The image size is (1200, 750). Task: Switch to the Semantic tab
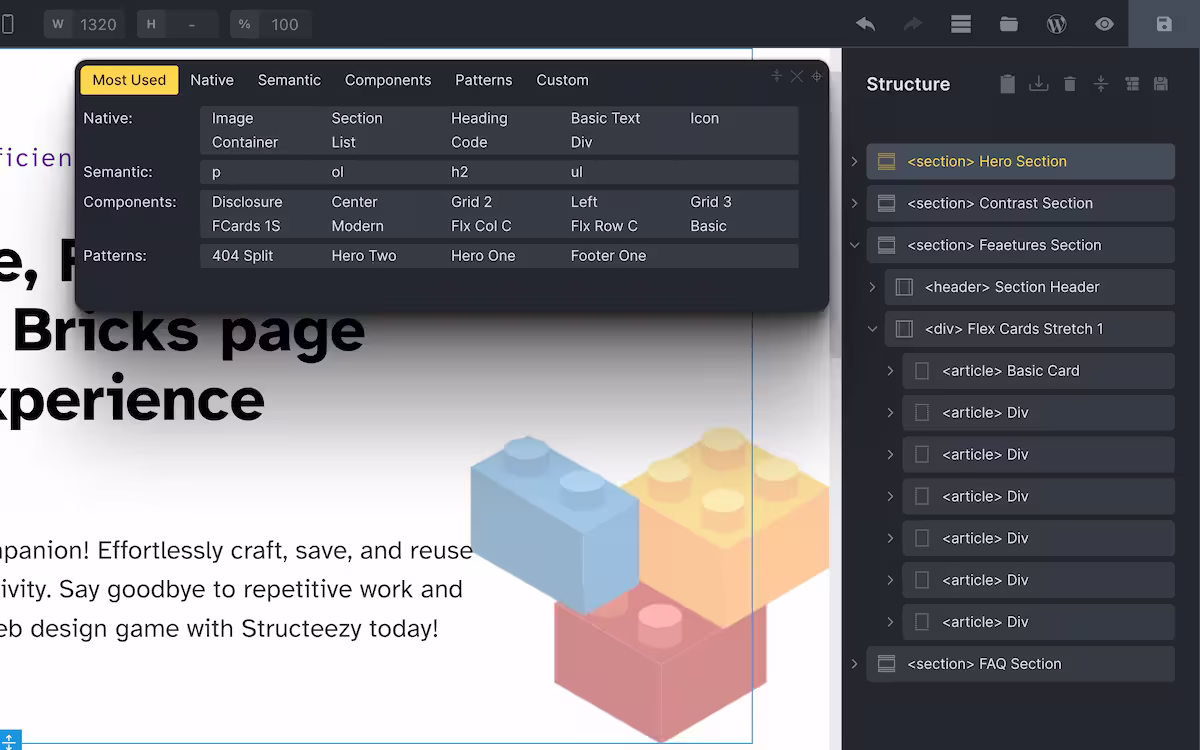(289, 80)
